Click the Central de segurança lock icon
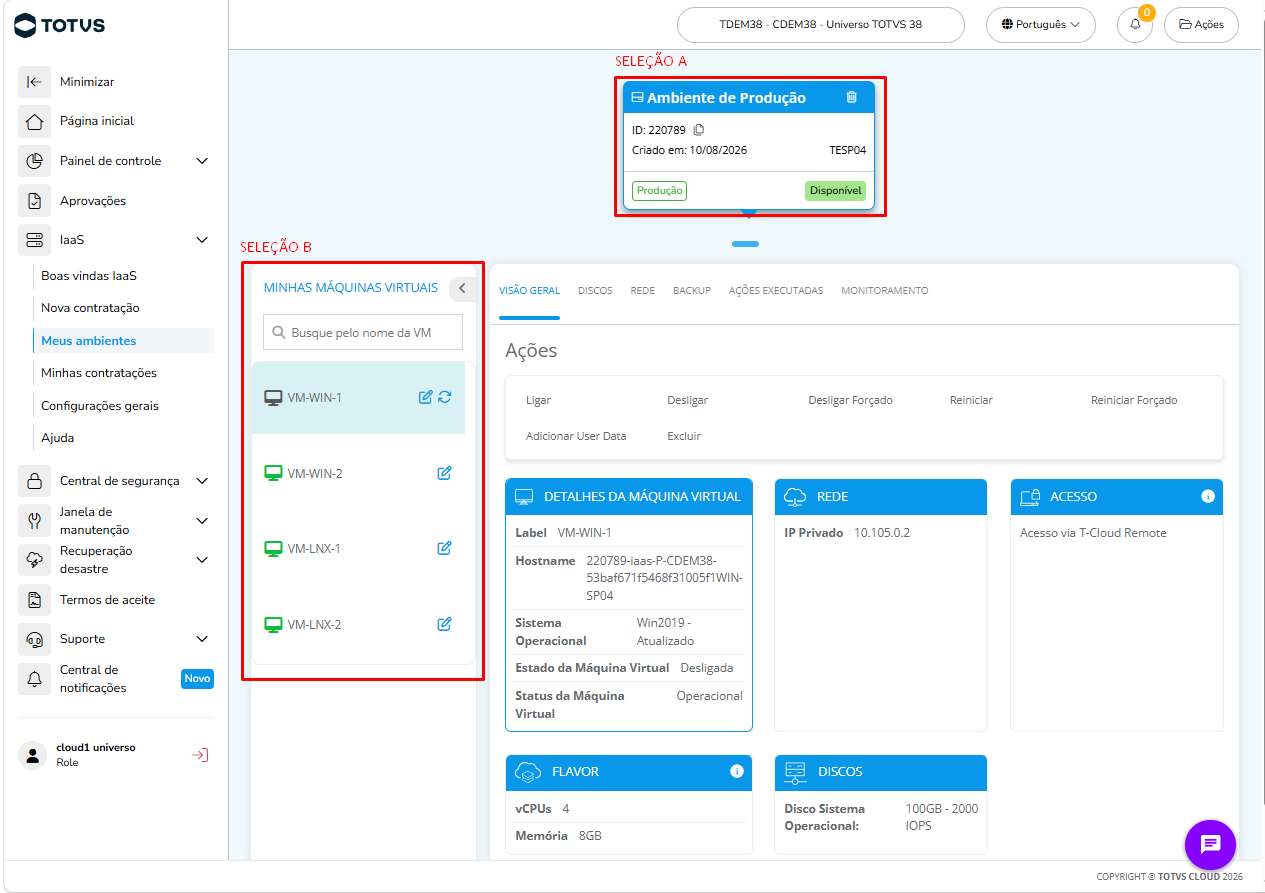The image size is (1265, 893). (34, 481)
